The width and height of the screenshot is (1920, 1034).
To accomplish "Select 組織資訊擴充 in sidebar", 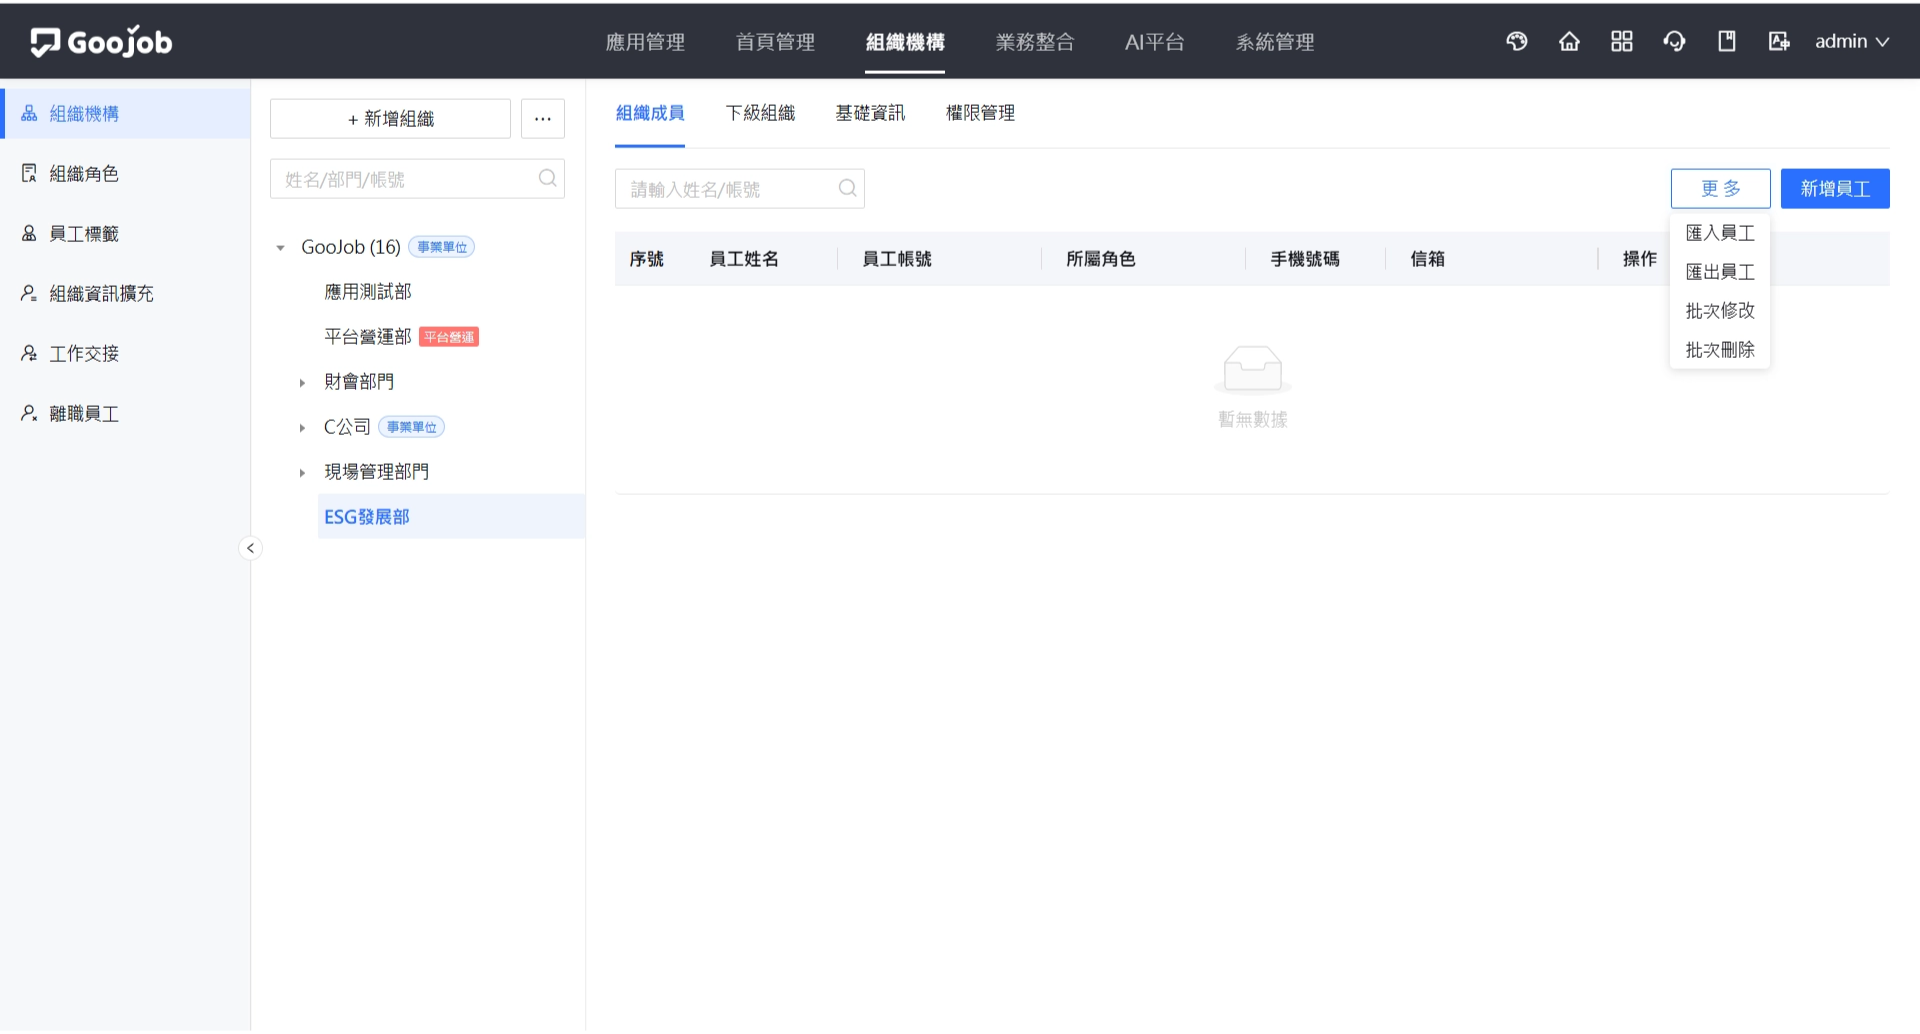I will click(x=125, y=293).
